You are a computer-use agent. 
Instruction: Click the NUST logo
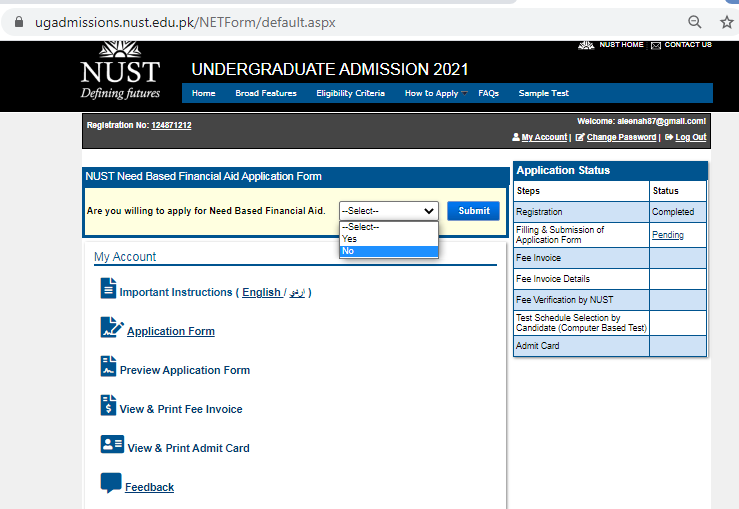pos(120,71)
